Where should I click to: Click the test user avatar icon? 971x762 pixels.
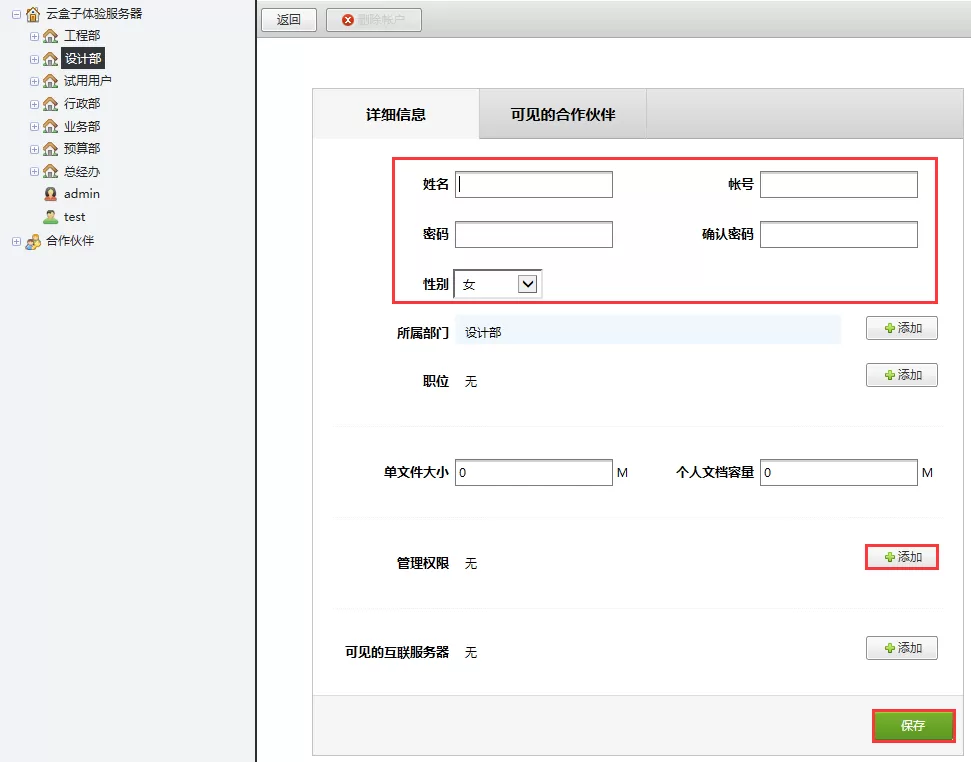(x=50, y=217)
